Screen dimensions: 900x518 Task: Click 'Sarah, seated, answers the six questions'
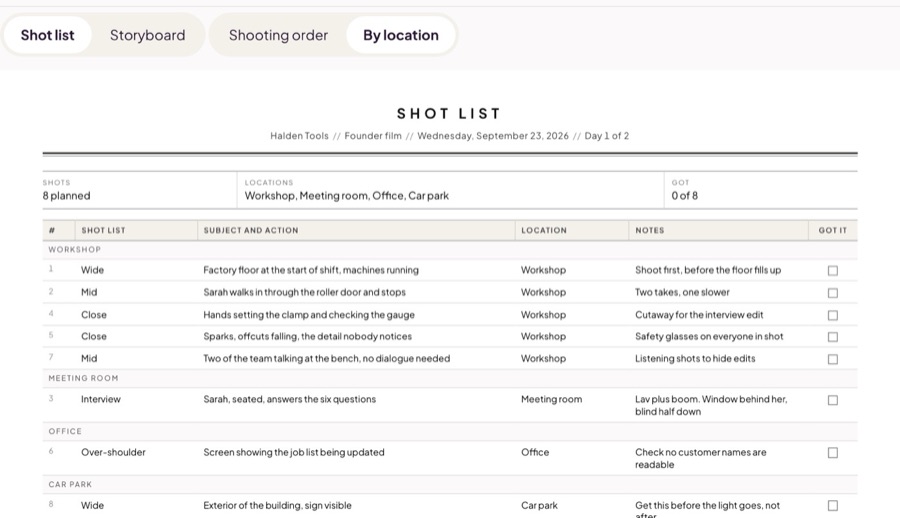coord(289,399)
